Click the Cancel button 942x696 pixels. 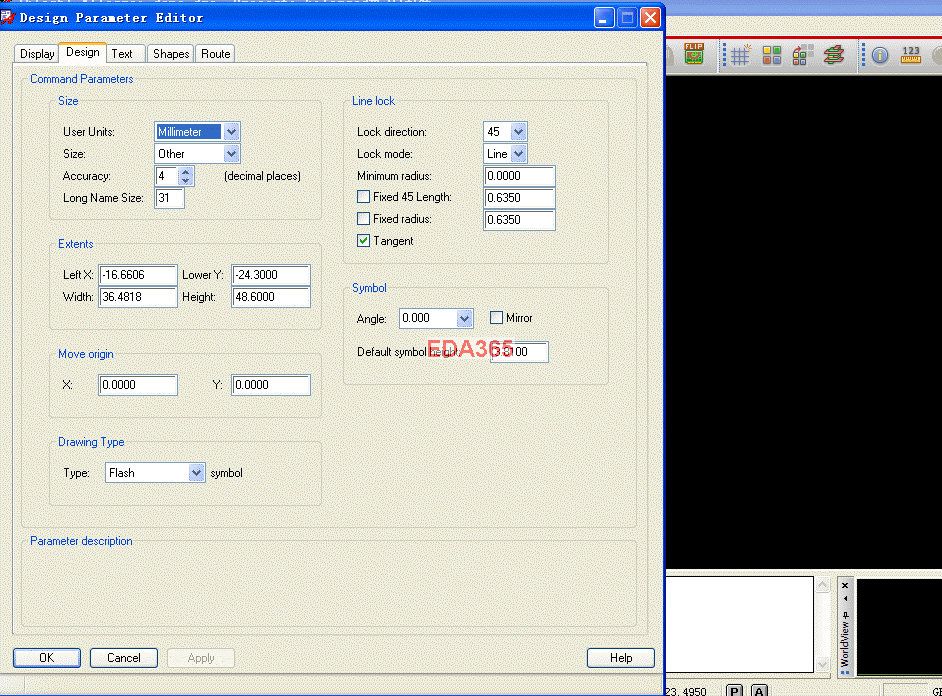point(124,658)
